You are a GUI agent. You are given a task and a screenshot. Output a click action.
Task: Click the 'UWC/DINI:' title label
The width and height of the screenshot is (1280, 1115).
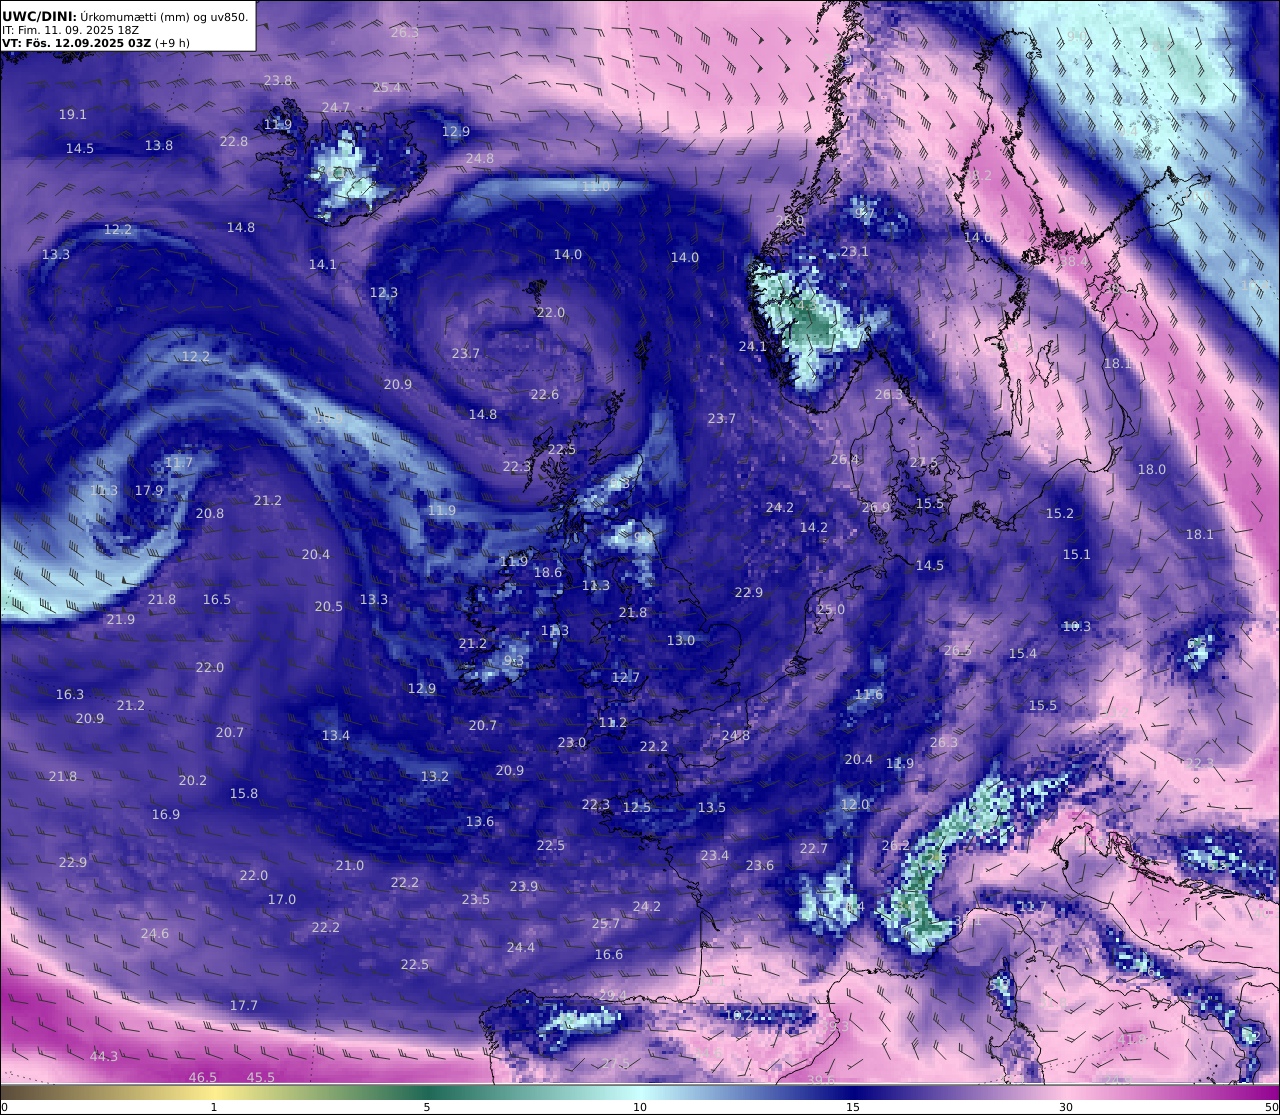point(40,16)
